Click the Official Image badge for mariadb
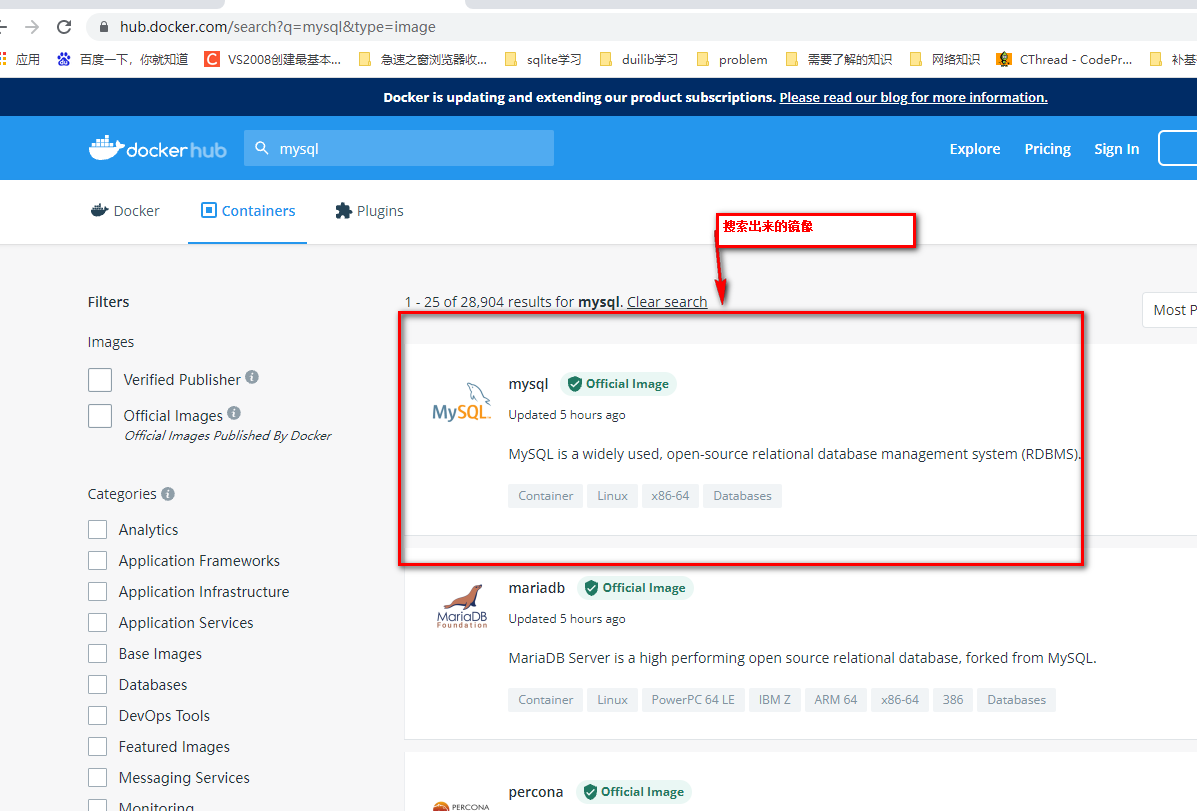The width and height of the screenshot is (1197, 811). (x=635, y=588)
